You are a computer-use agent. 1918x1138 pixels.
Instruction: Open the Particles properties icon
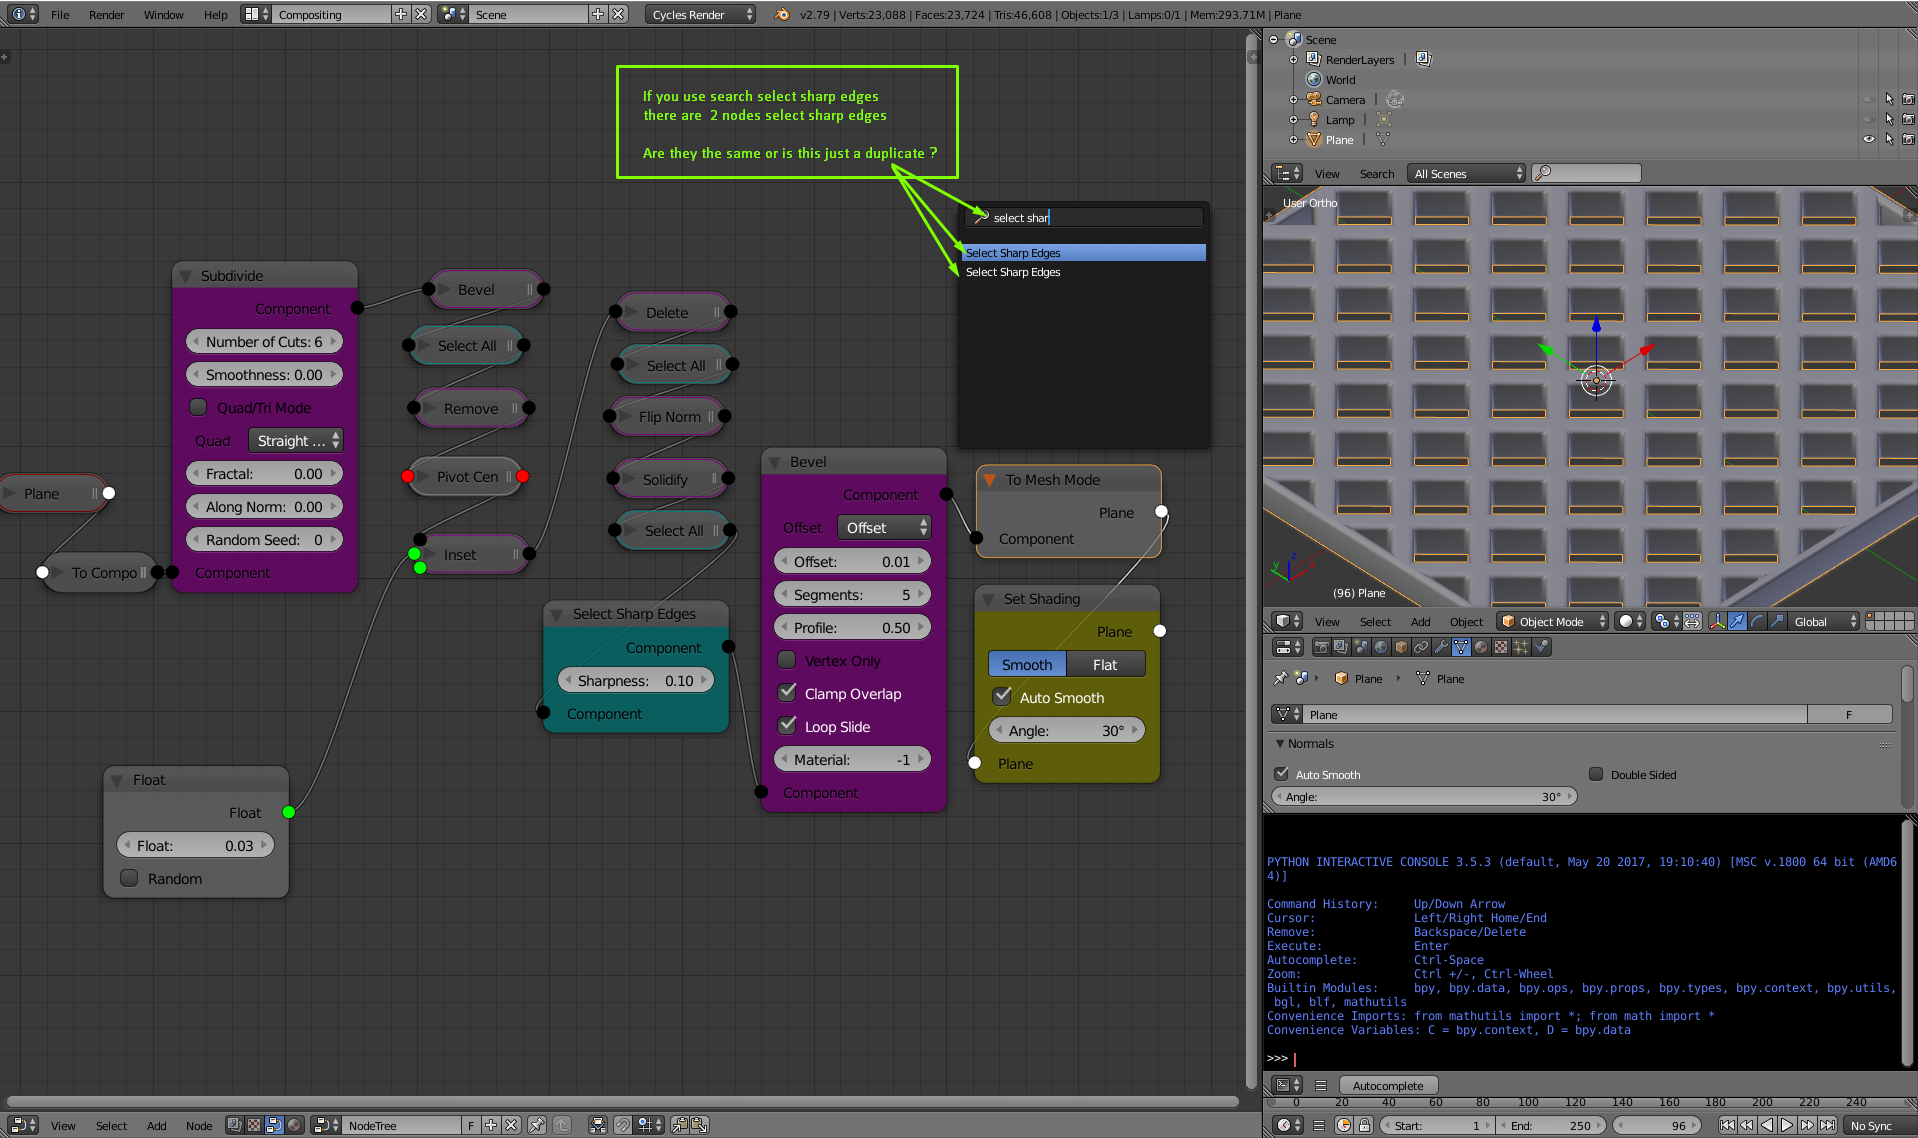pos(1521,647)
